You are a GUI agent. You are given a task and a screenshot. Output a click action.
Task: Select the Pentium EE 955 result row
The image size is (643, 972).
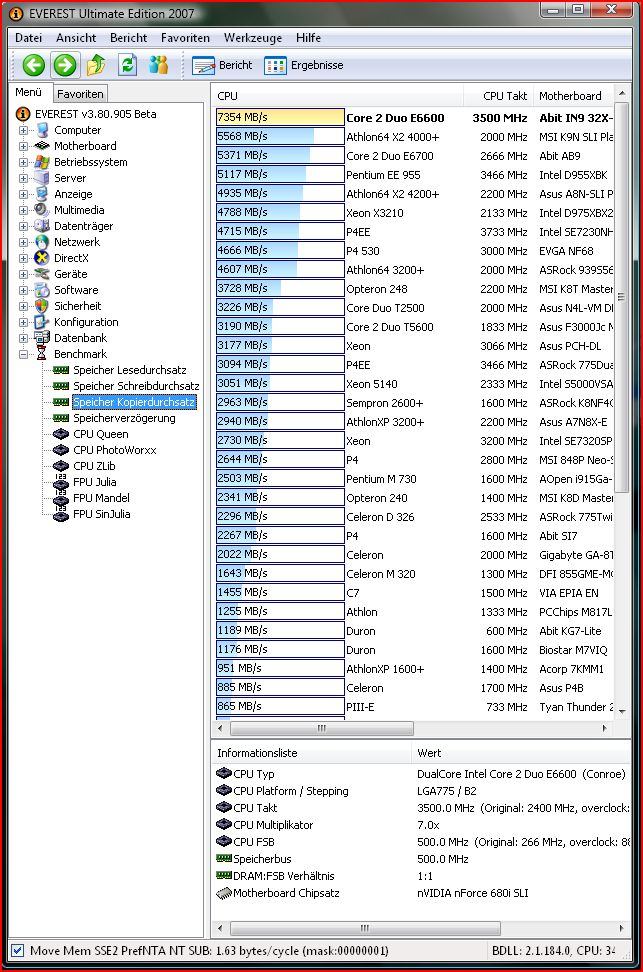[414, 175]
